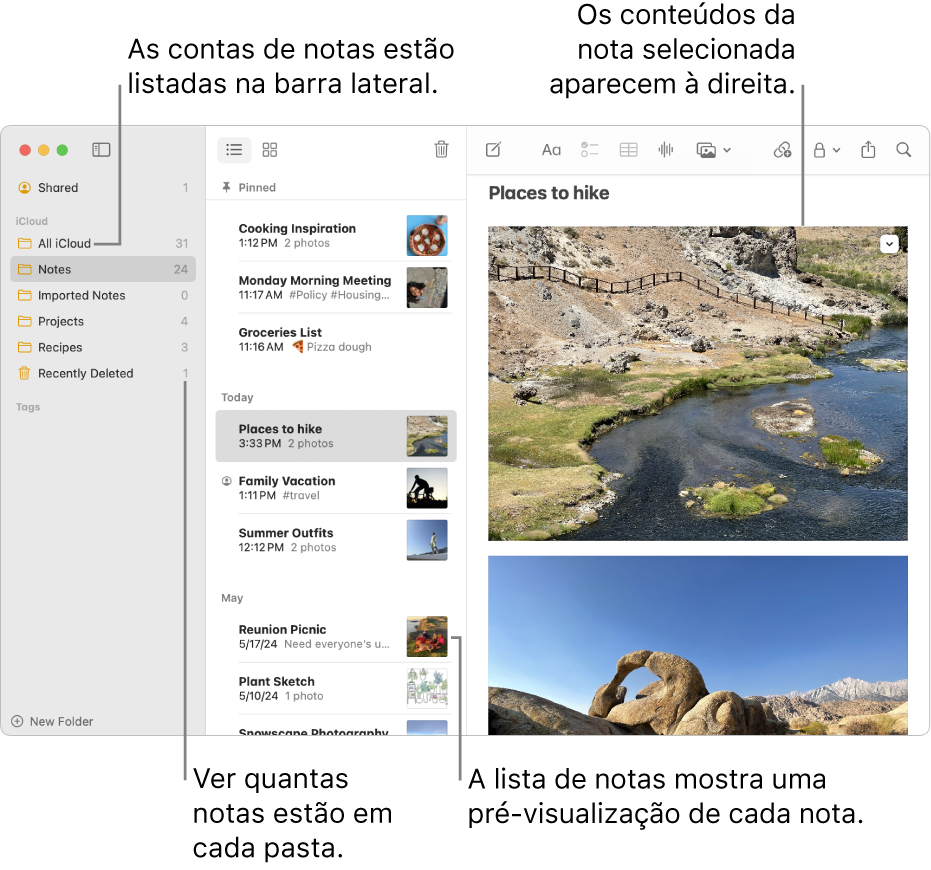Open the Plant Sketch note
Viewport: 931px width, 870px height.
coord(335,689)
